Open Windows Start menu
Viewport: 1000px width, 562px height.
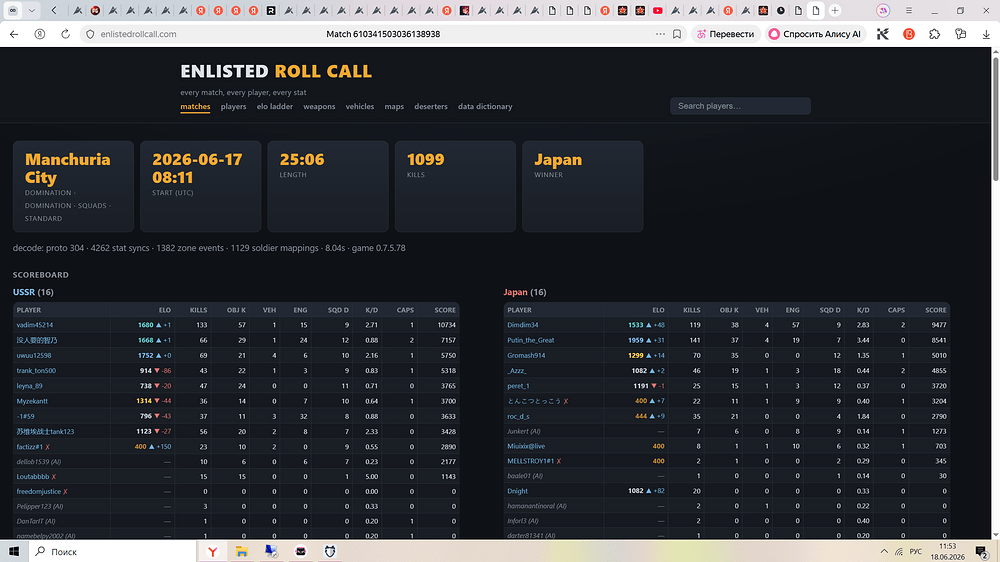coord(13,551)
